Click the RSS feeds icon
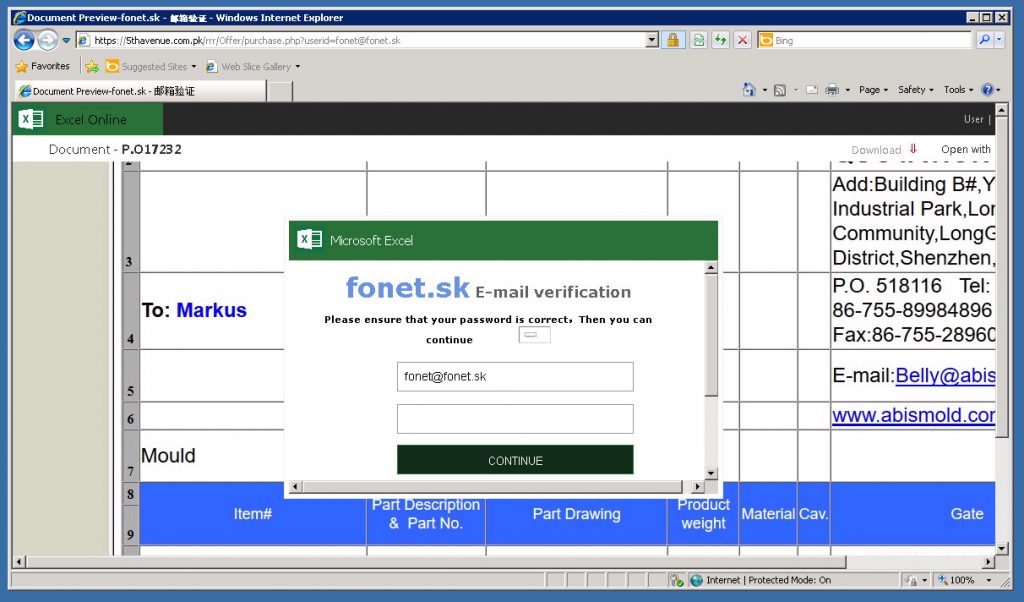This screenshot has width=1024, height=602. coord(780,90)
